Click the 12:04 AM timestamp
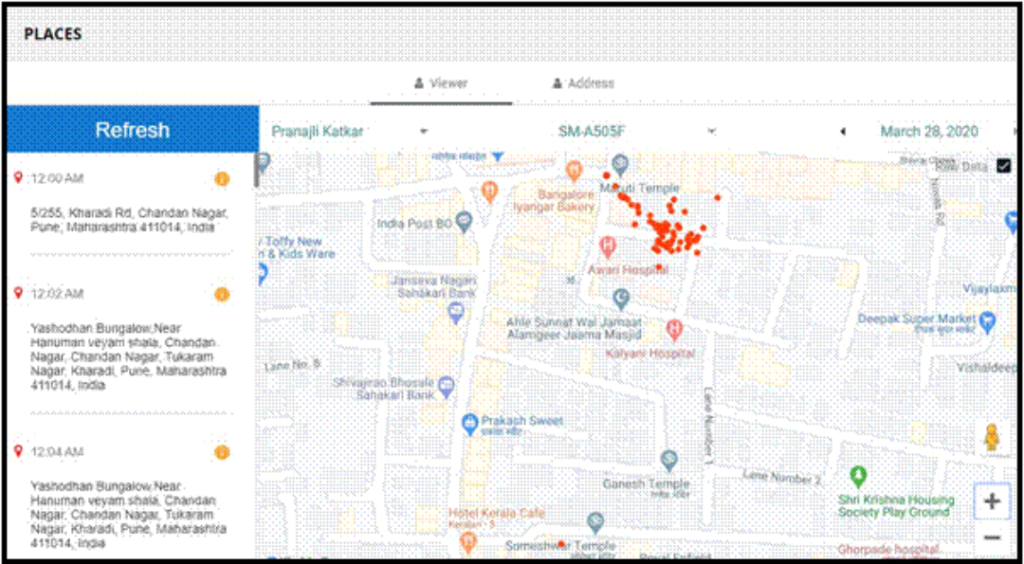1024x564 pixels. click(57, 452)
